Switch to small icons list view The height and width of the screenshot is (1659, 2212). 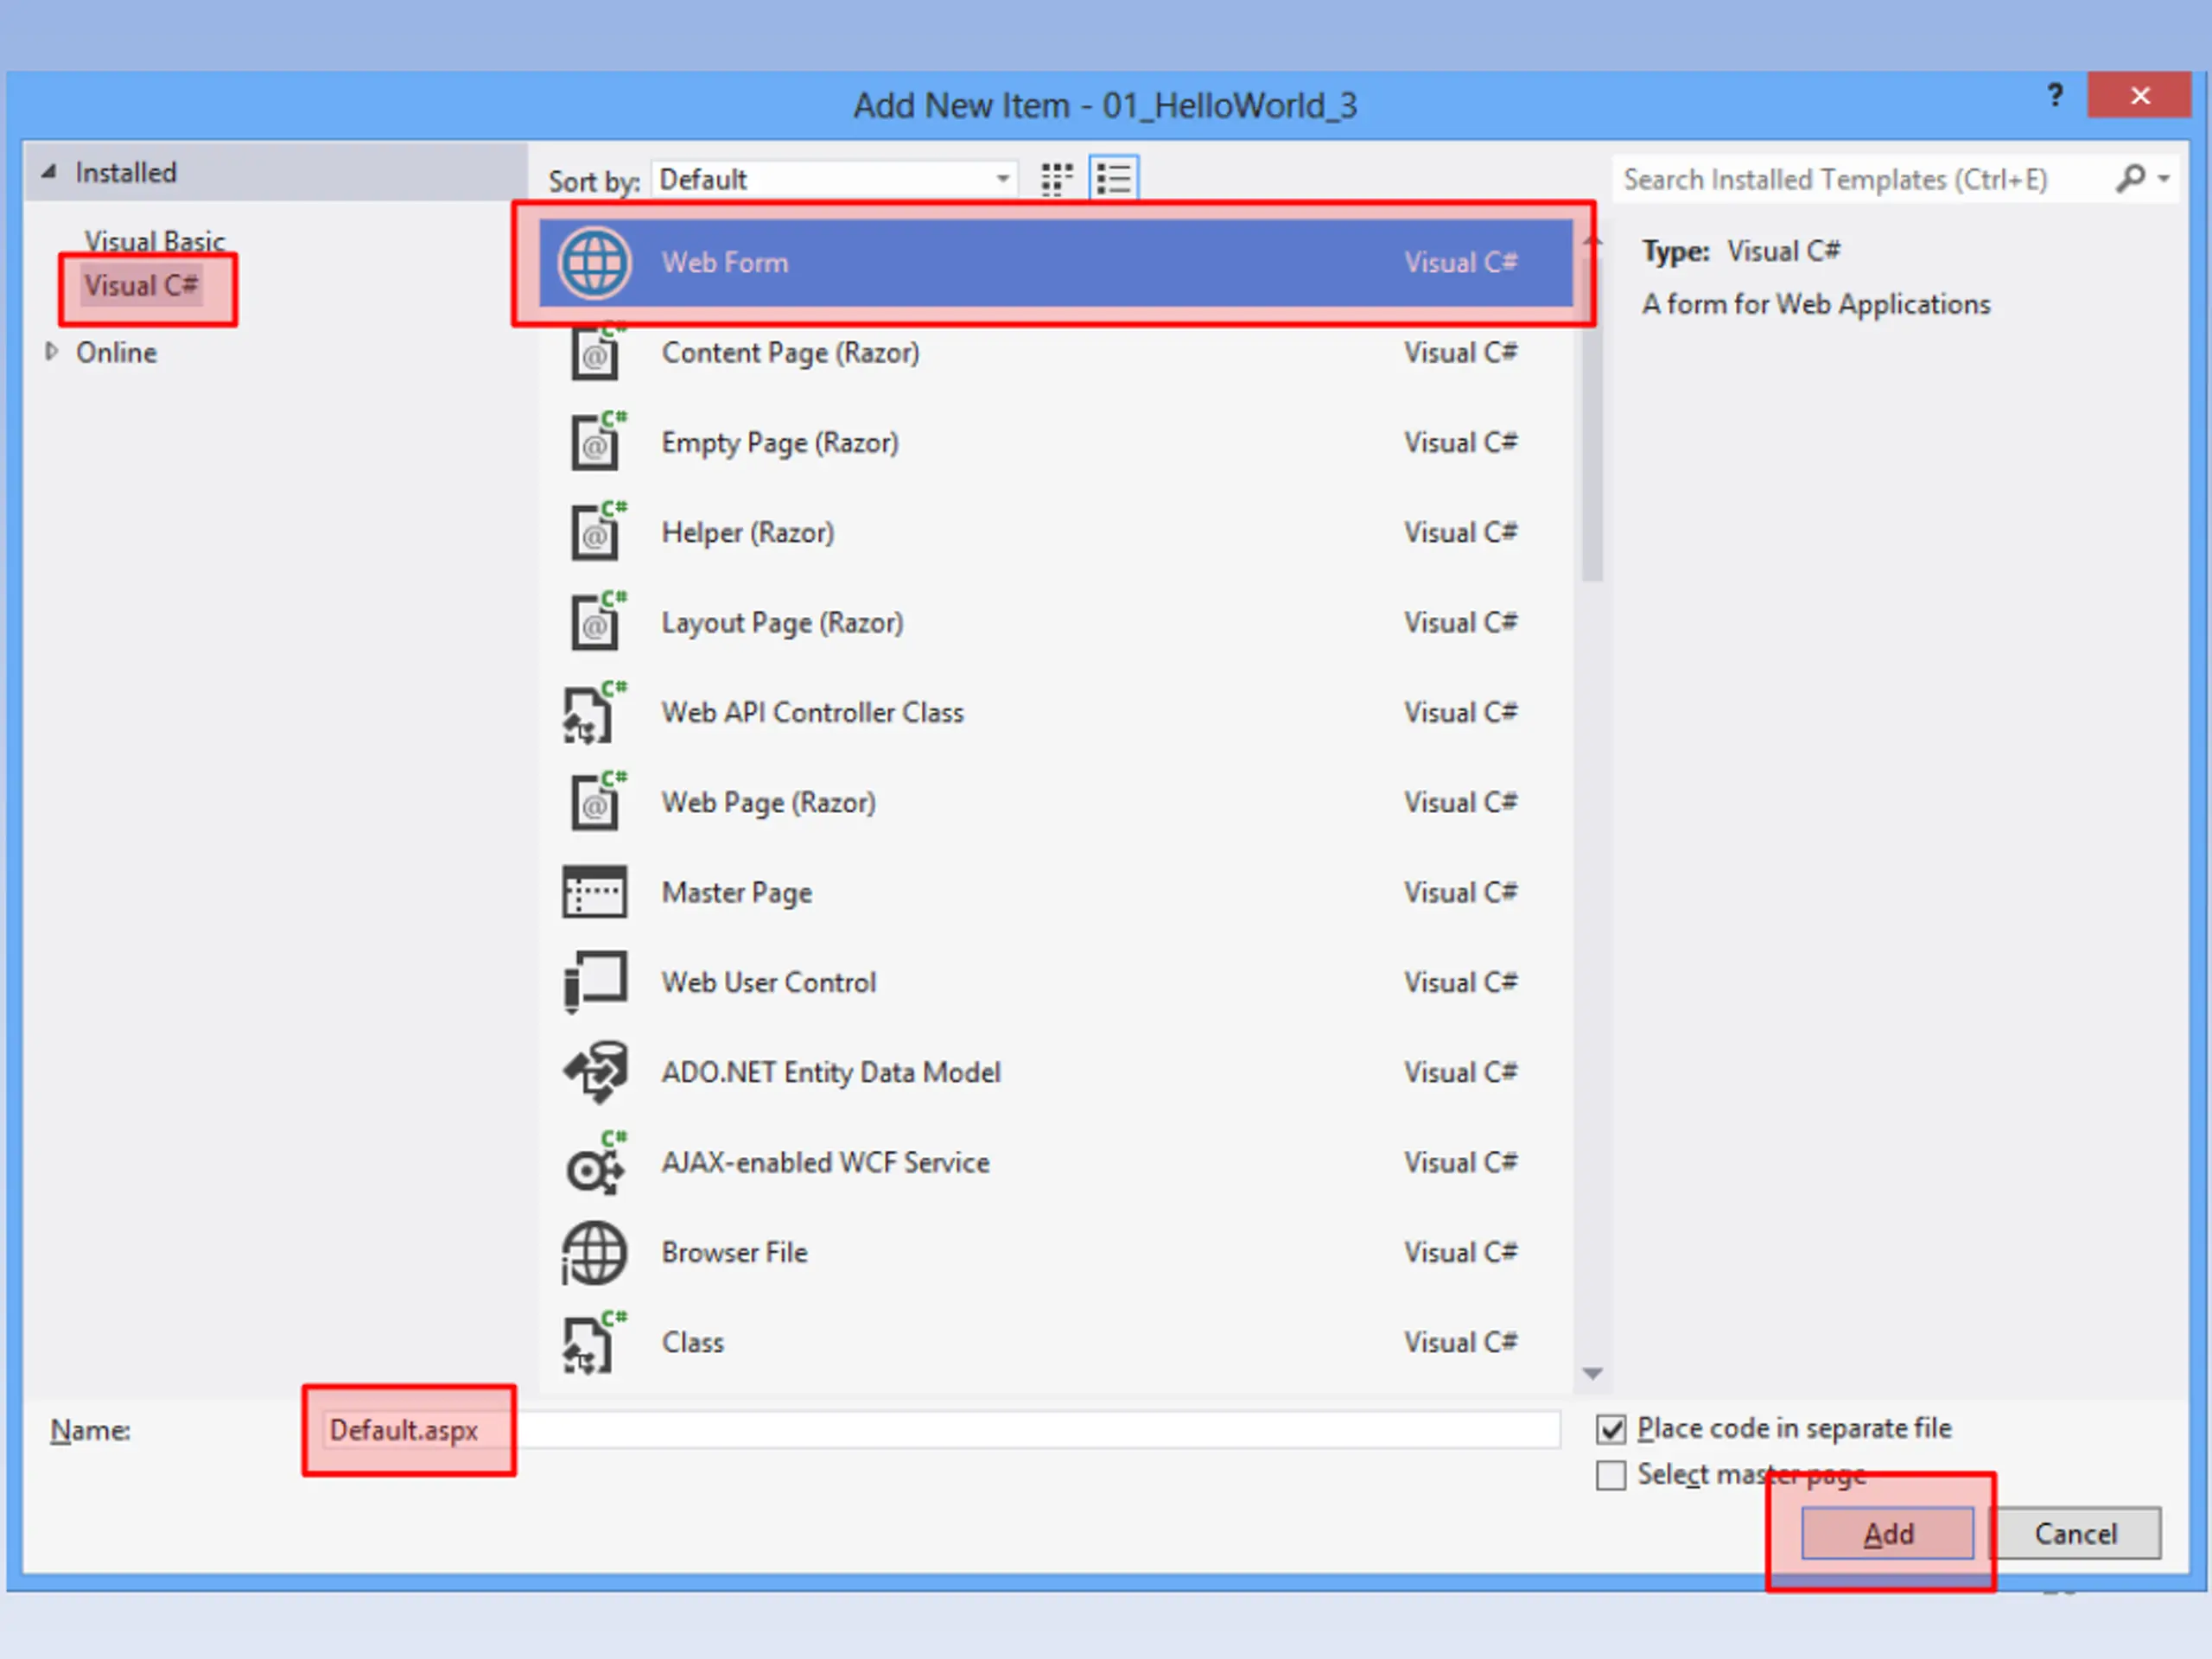tap(1113, 180)
